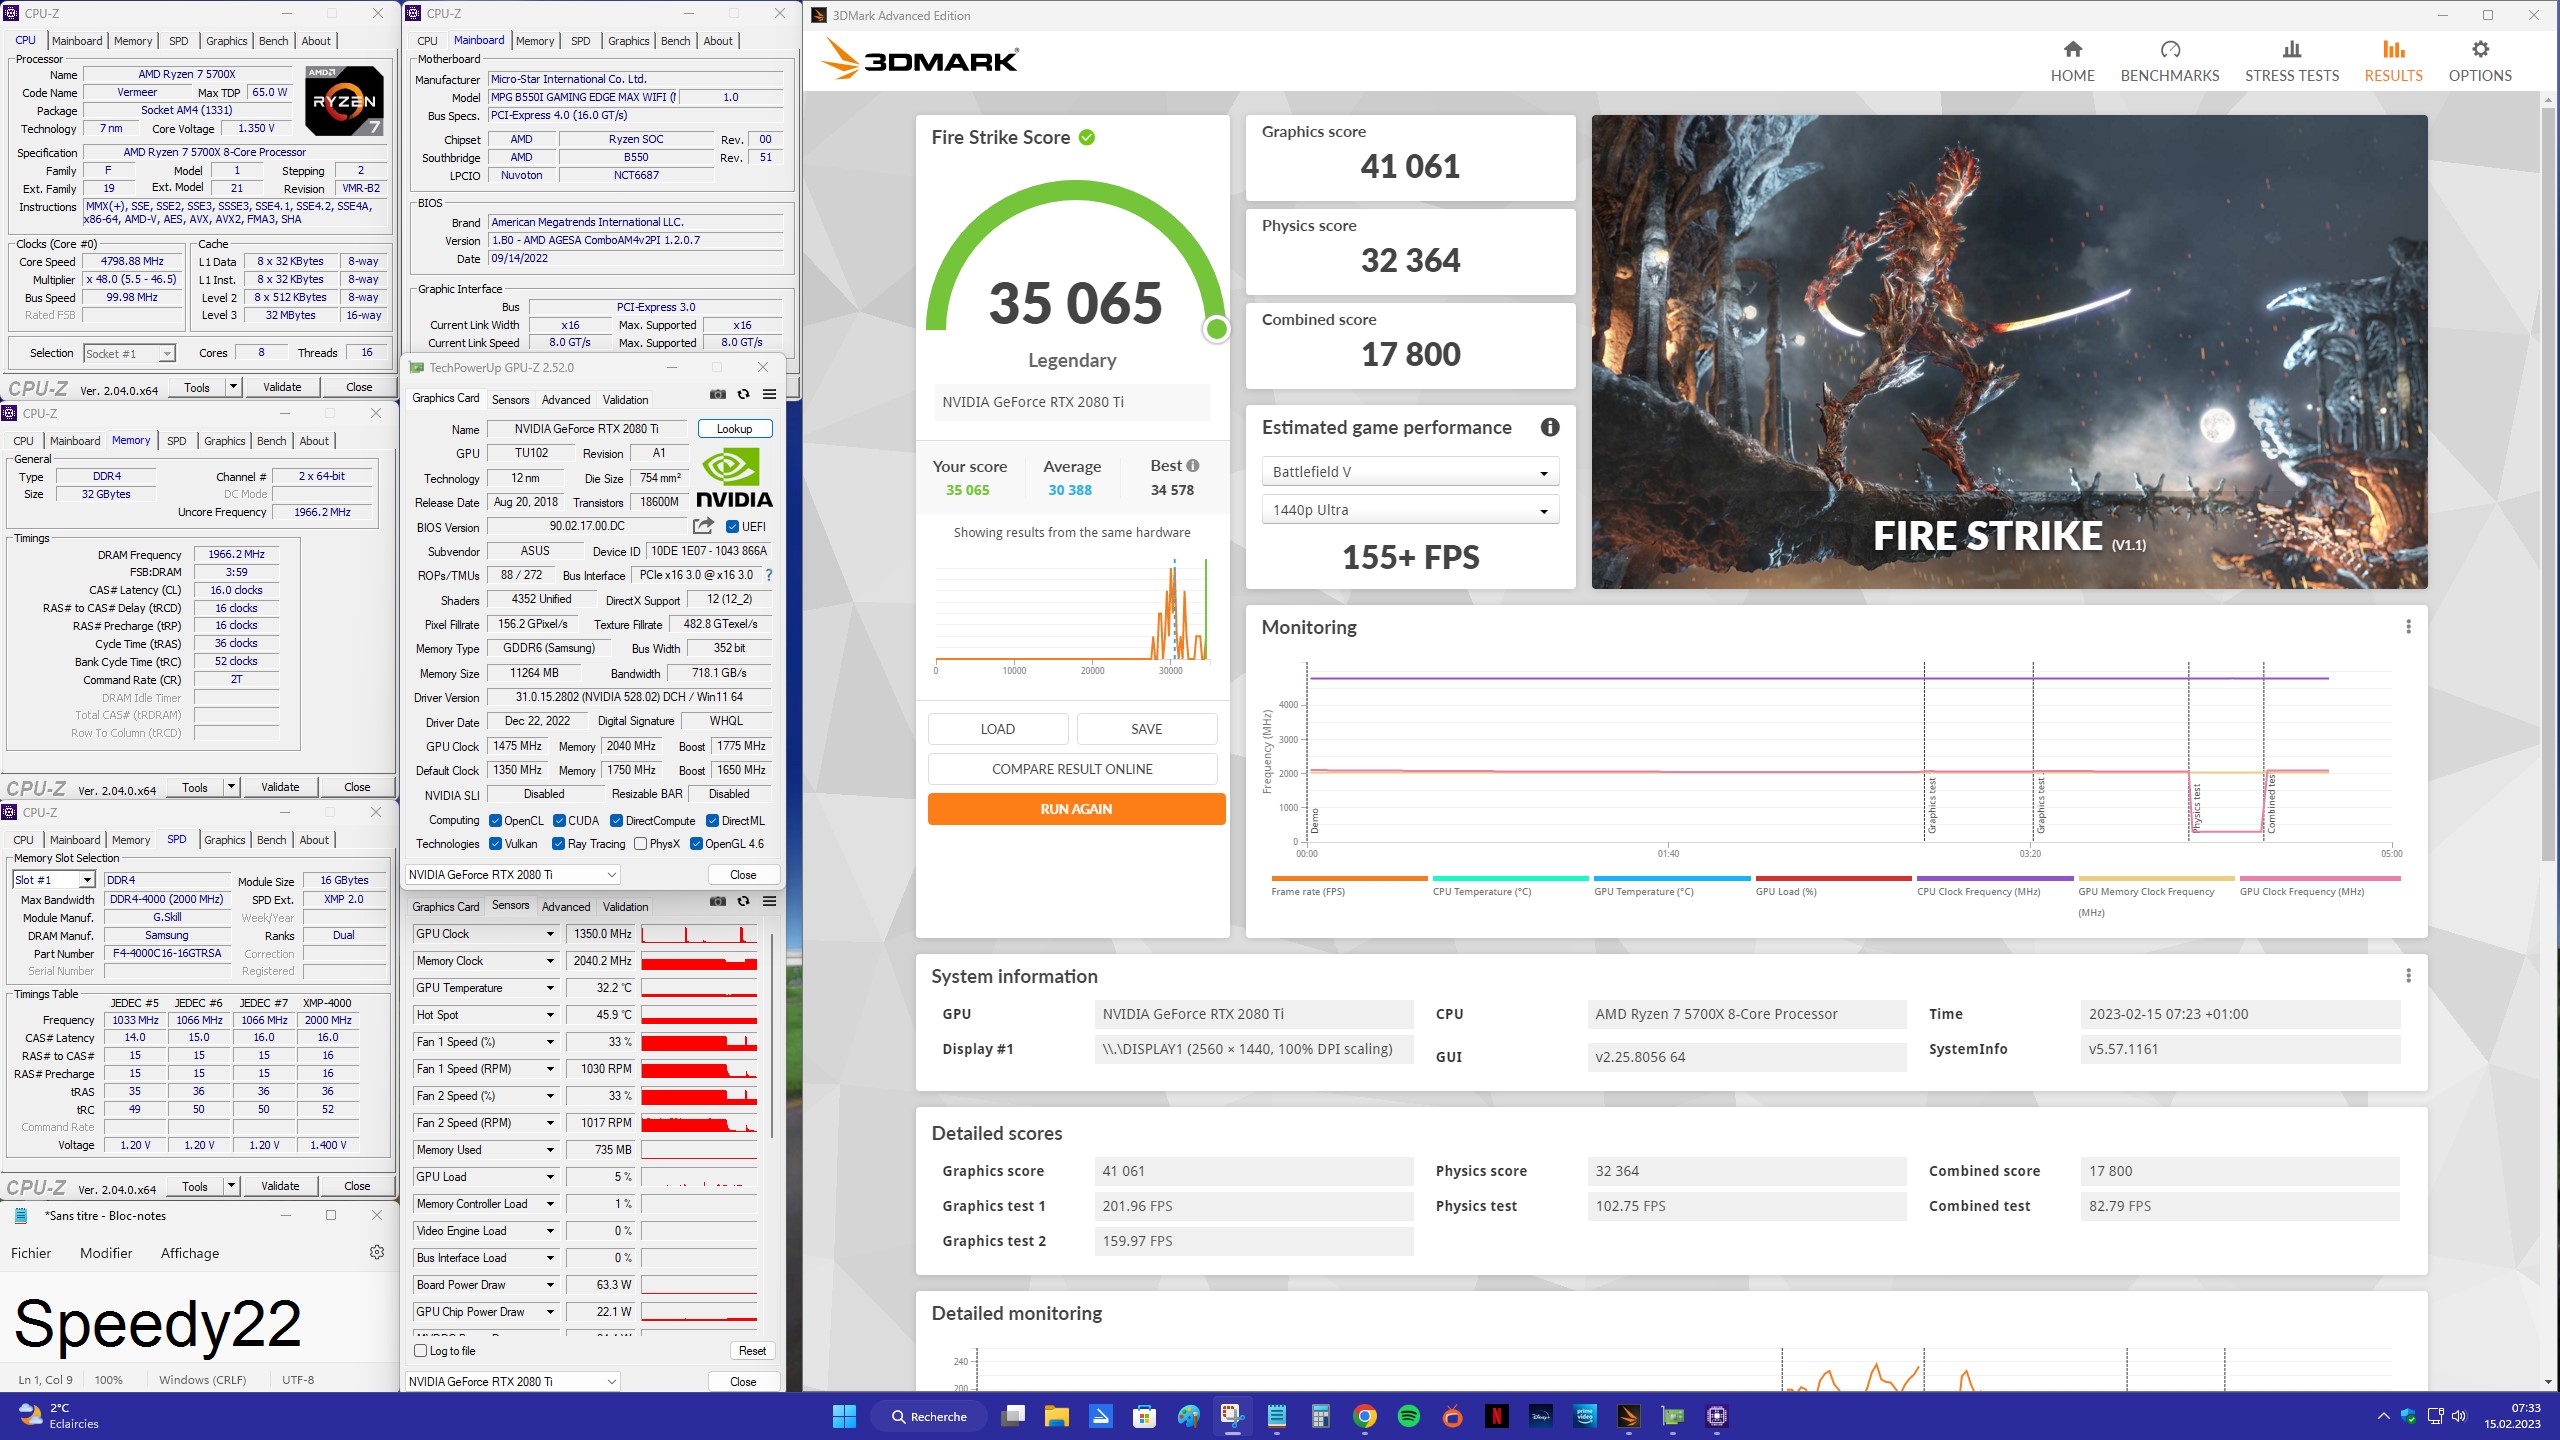Click CPU Clock Frequency legend color bar

coord(1994,878)
